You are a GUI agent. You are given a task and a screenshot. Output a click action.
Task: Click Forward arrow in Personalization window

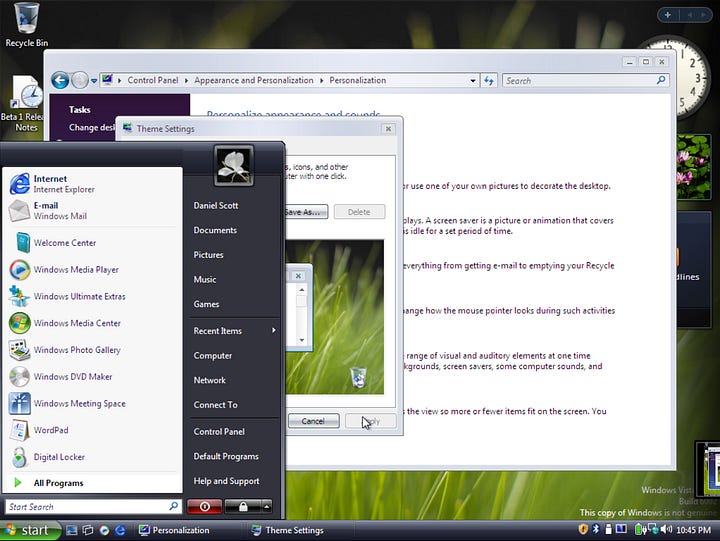pyautogui.click(x=80, y=80)
